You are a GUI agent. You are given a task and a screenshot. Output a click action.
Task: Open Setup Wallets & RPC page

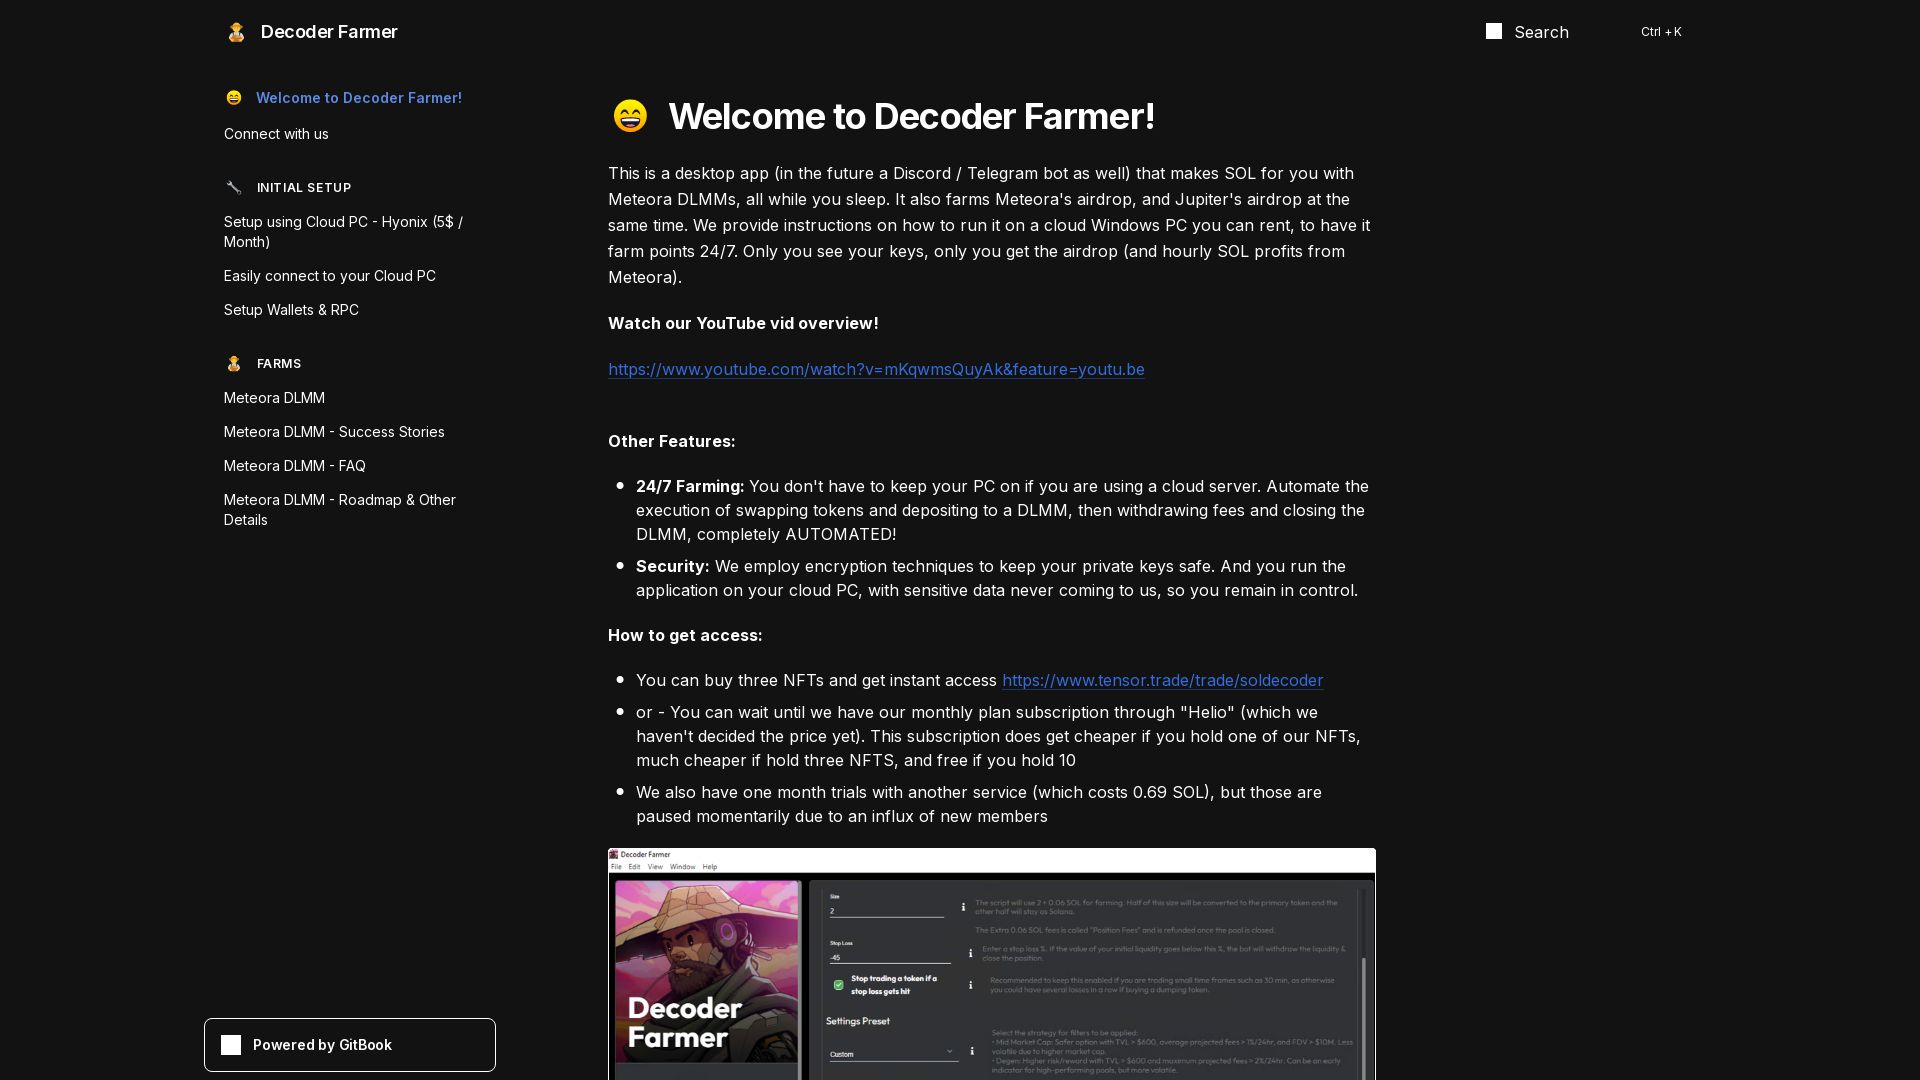coord(291,309)
